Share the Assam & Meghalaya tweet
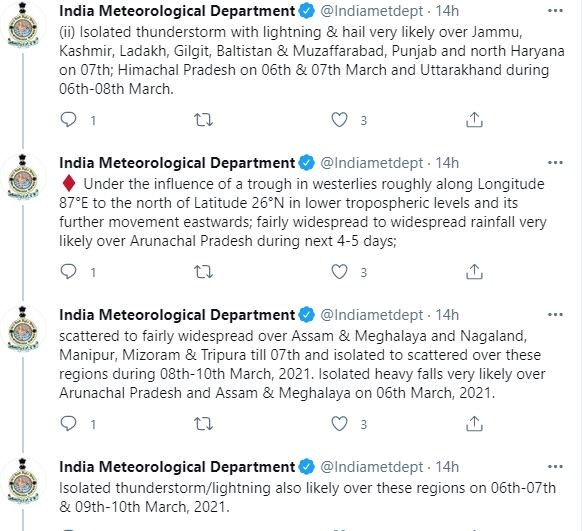The height and width of the screenshot is (531, 582). [x=474, y=423]
